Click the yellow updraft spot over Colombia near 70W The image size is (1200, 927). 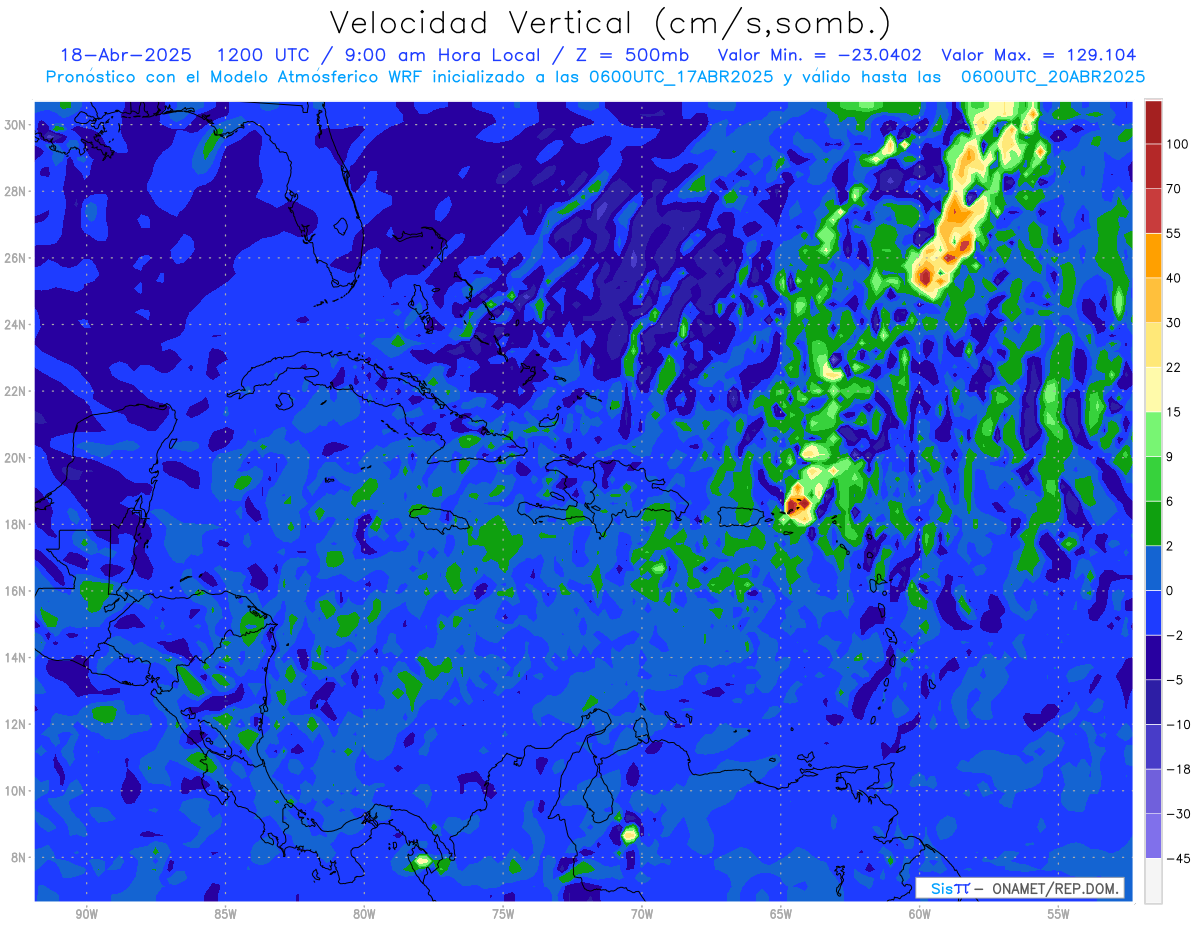pos(629,833)
